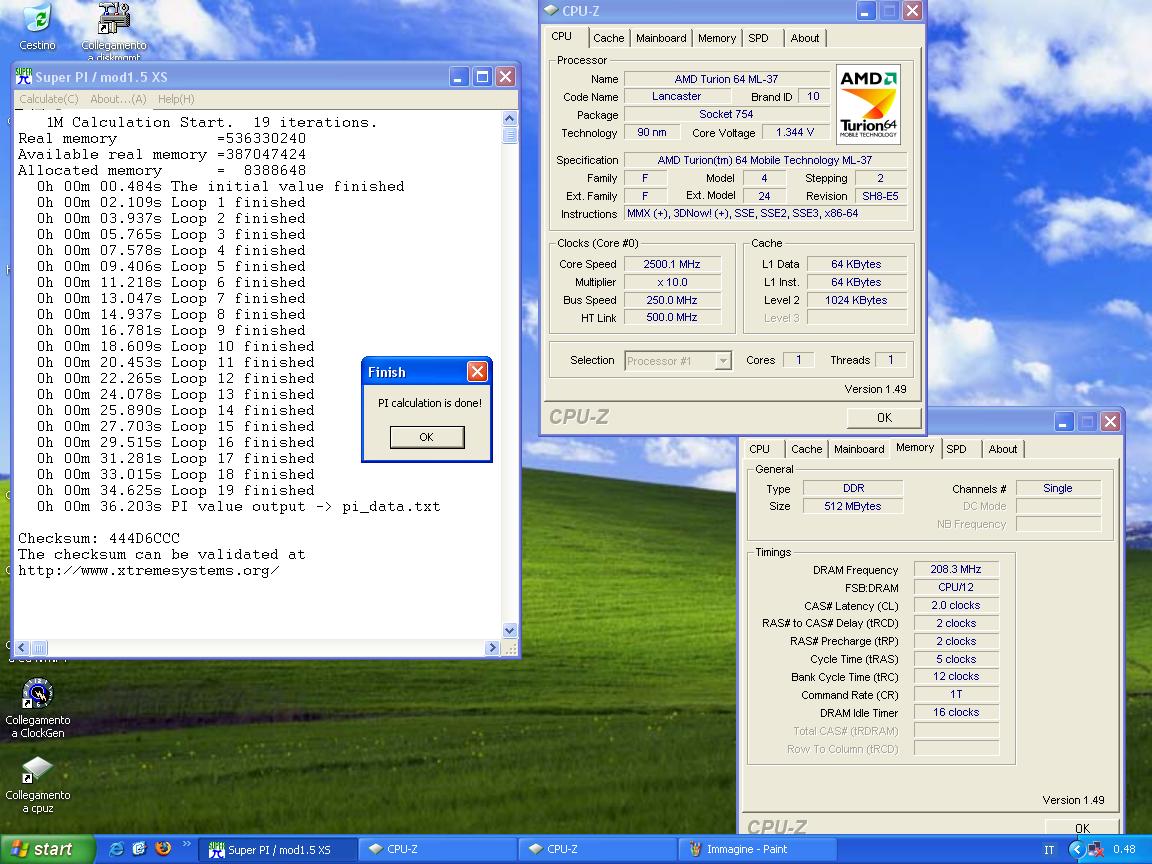Image resolution: width=1152 pixels, height=864 pixels.
Task: Switch to Immagine - Paint taskbar button
Action: (x=756, y=849)
